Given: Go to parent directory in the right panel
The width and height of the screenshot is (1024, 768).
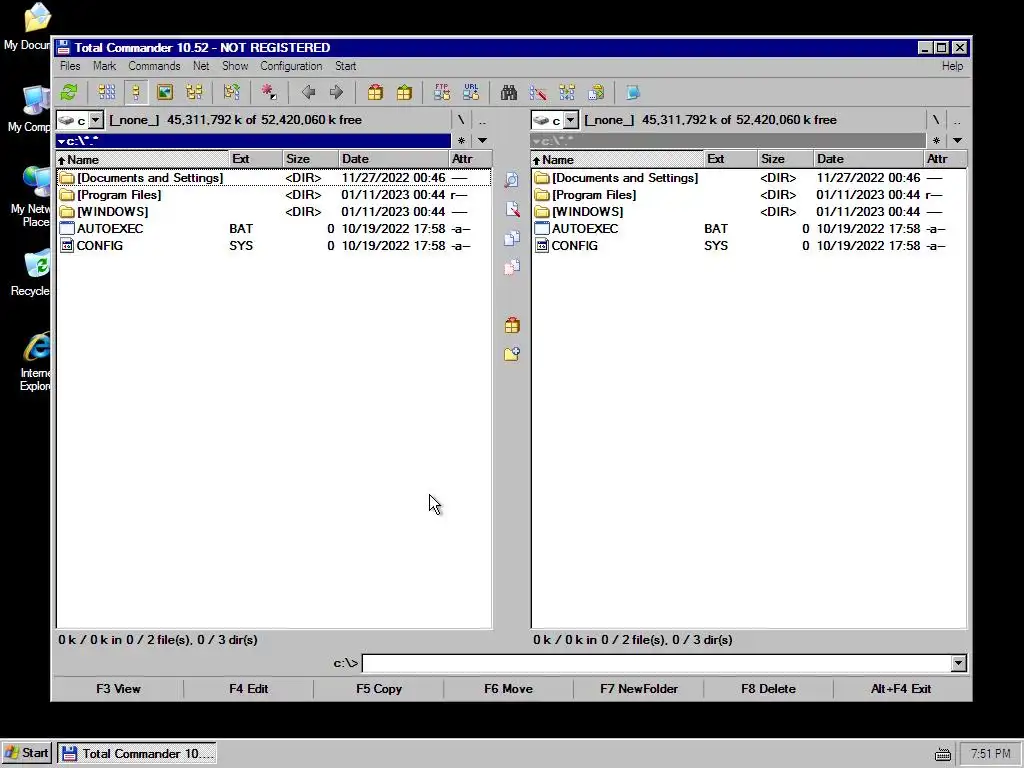Looking at the screenshot, I should 957,120.
